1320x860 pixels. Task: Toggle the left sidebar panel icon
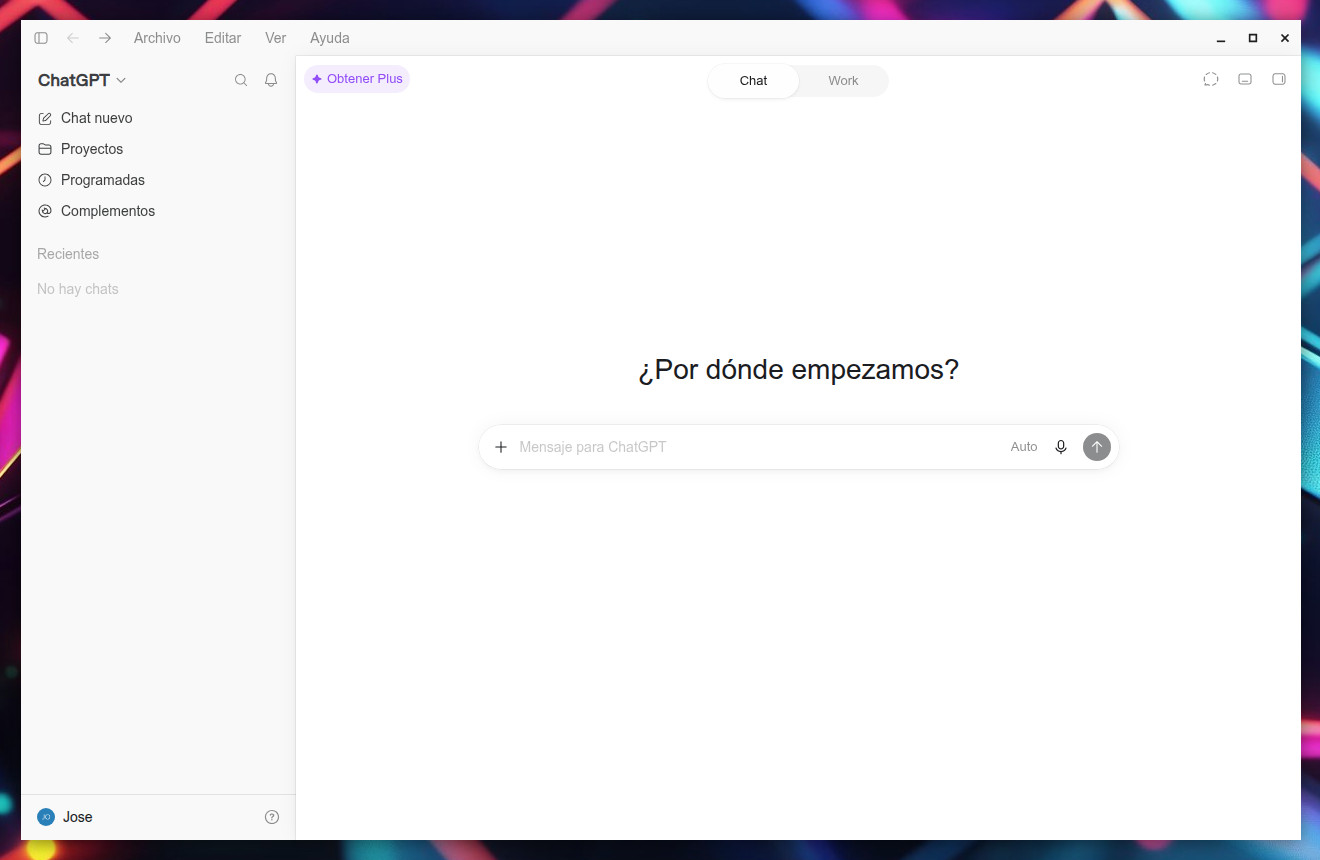tap(41, 38)
